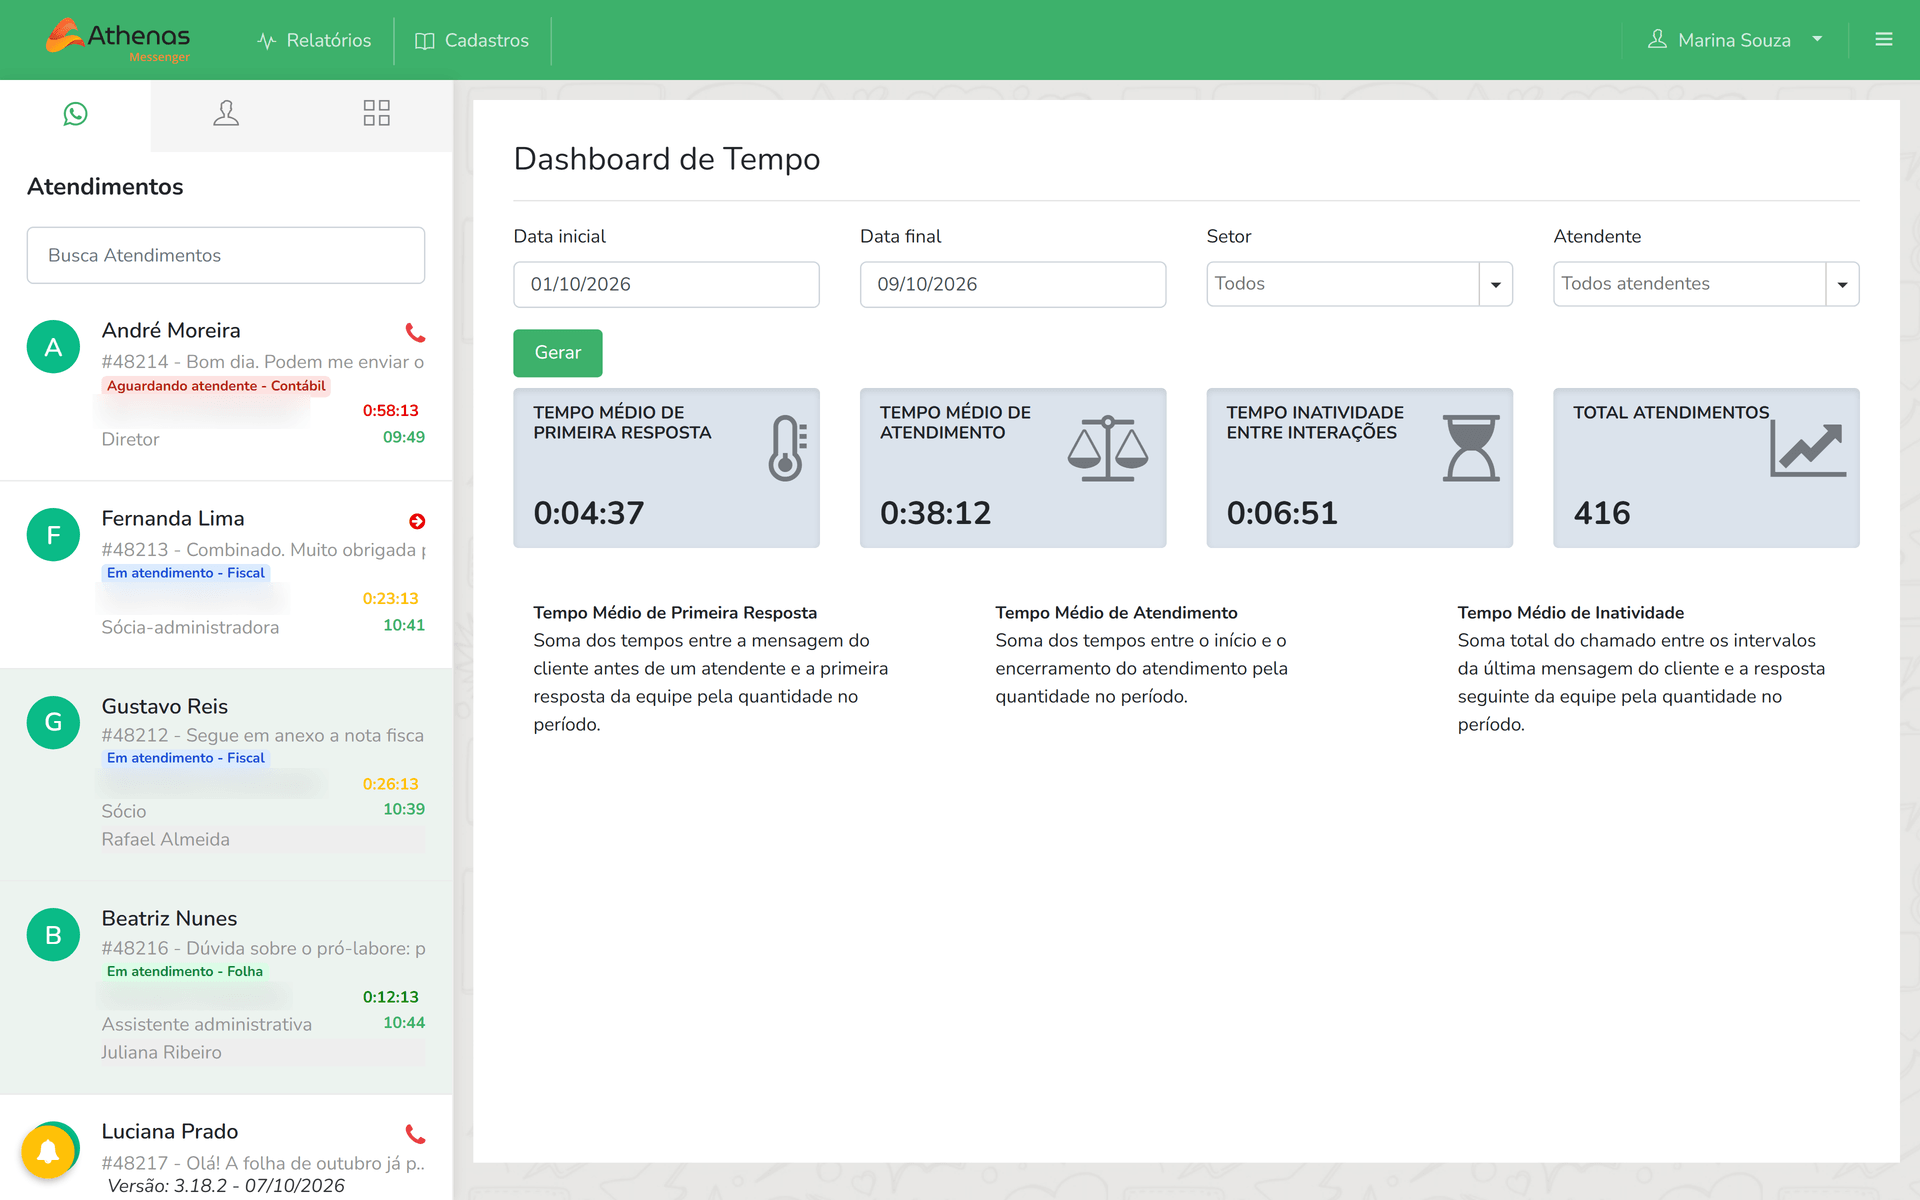
Task: Click the 416 total atendimentos value
Action: (1602, 513)
